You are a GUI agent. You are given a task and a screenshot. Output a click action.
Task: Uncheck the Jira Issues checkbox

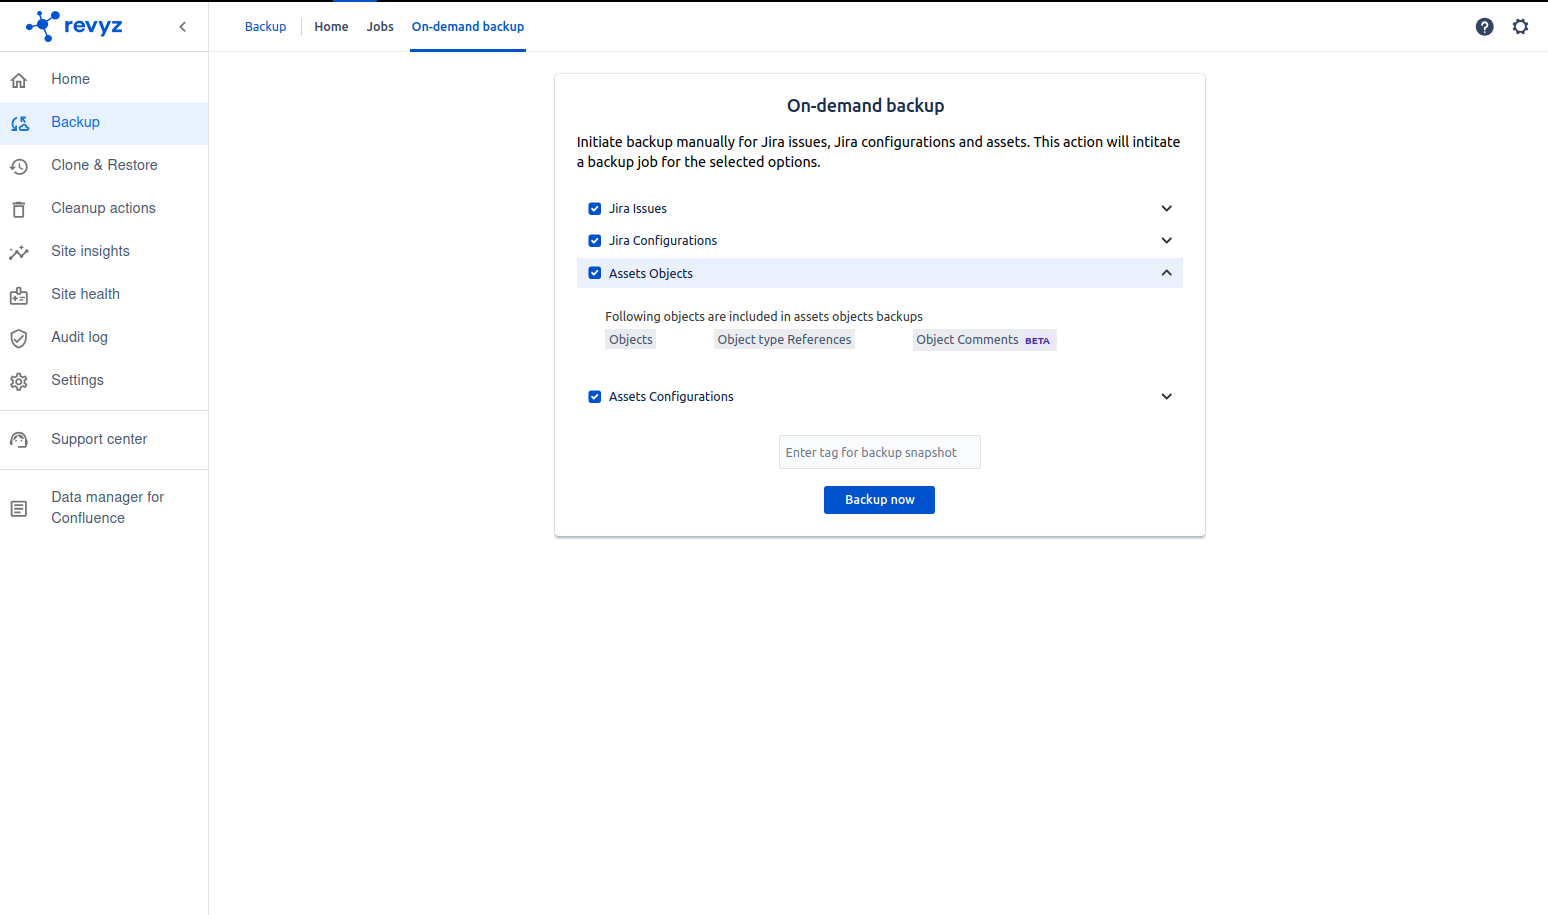tap(595, 209)
